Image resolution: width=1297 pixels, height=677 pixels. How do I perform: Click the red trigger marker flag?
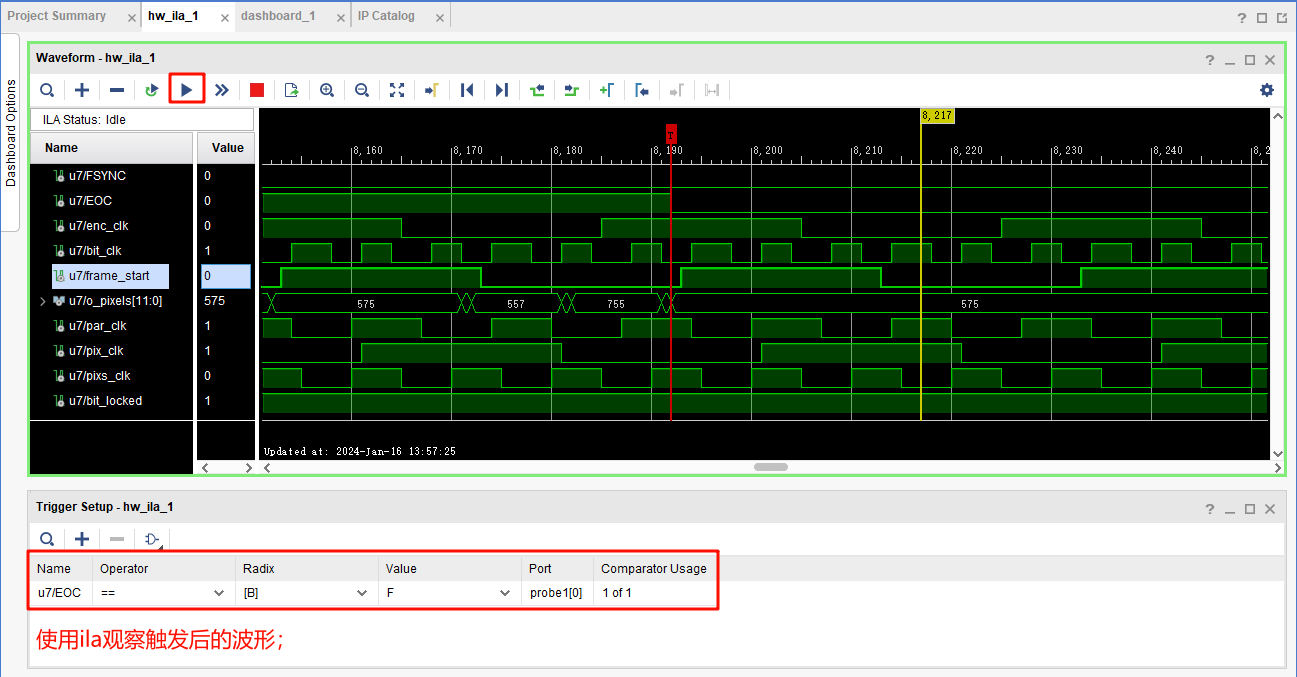(x=671, y=132)
